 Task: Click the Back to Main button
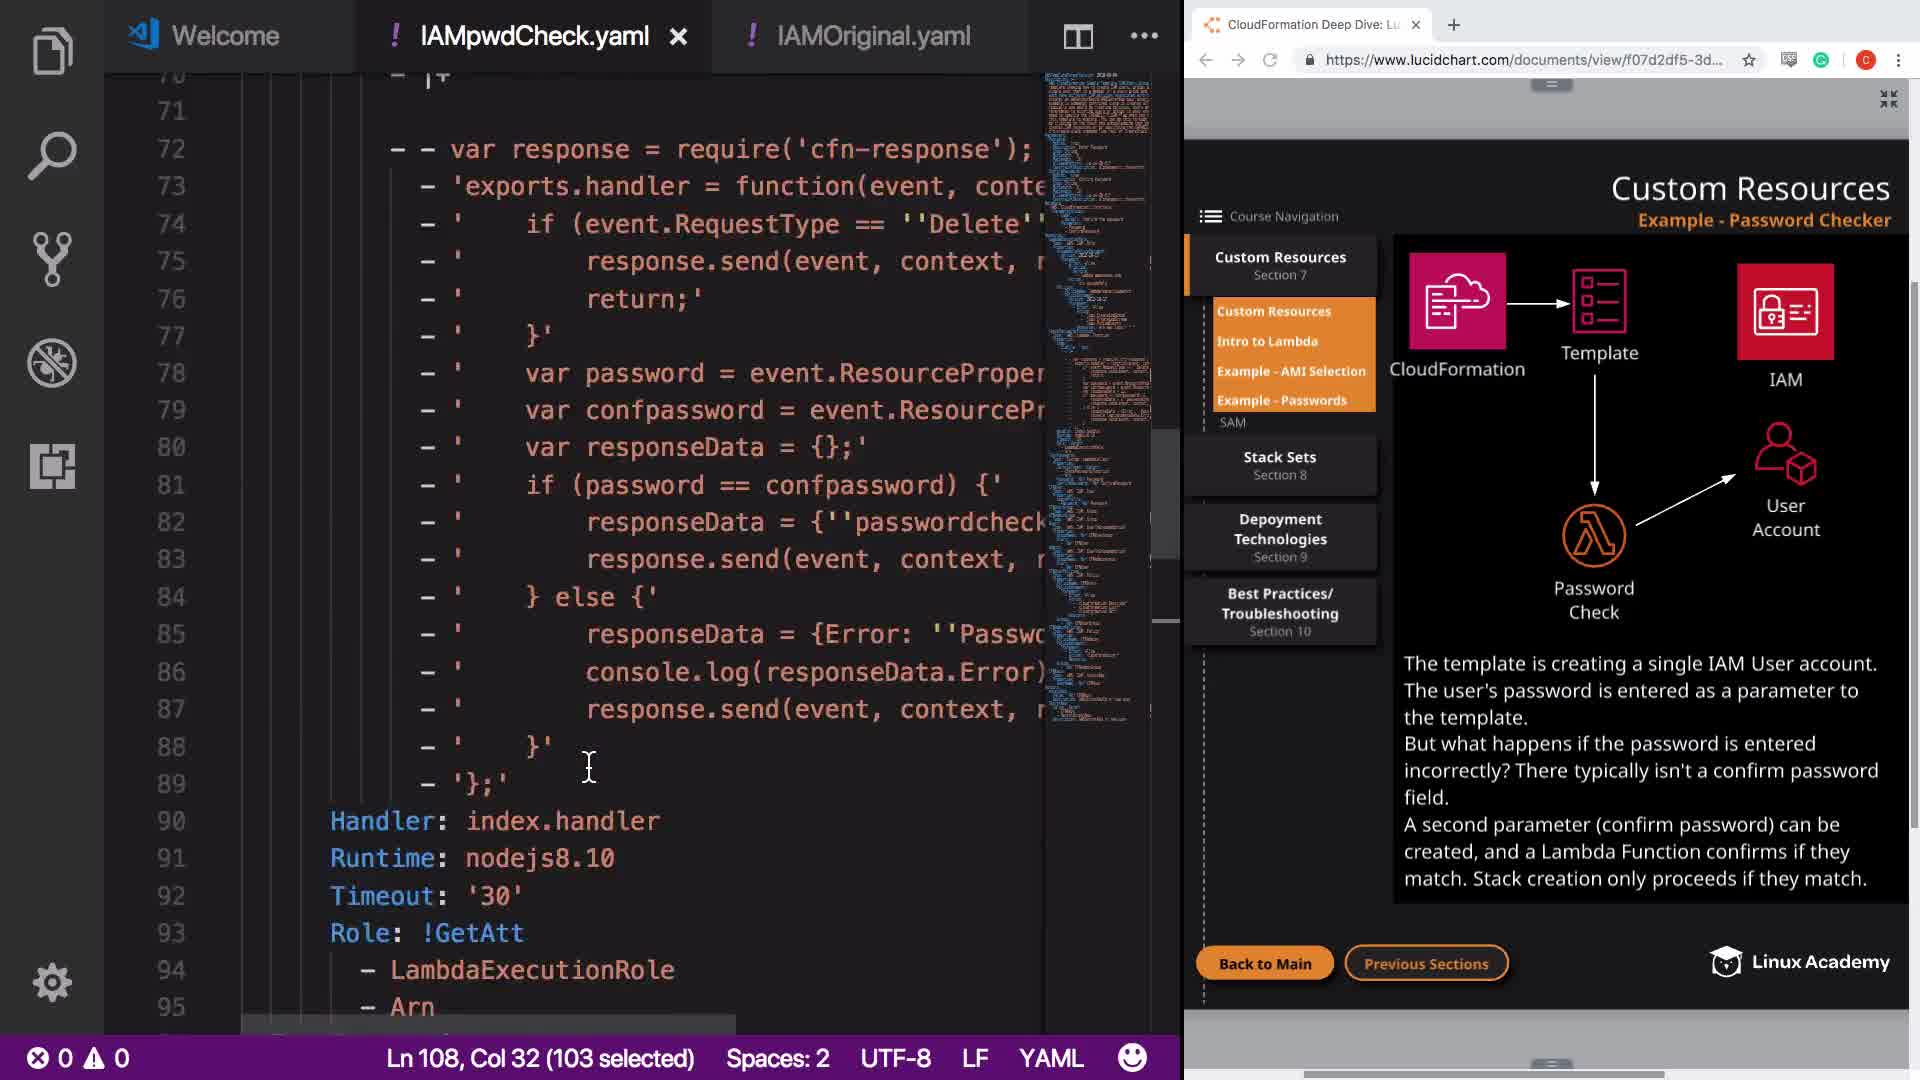point(1264,964)
